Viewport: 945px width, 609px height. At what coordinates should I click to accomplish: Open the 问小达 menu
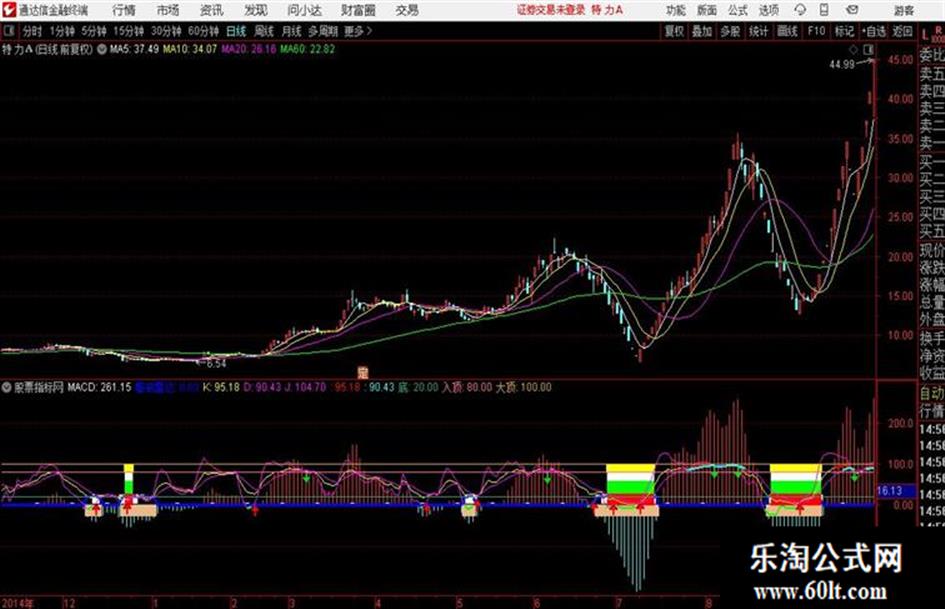click(x=304, y=10)
